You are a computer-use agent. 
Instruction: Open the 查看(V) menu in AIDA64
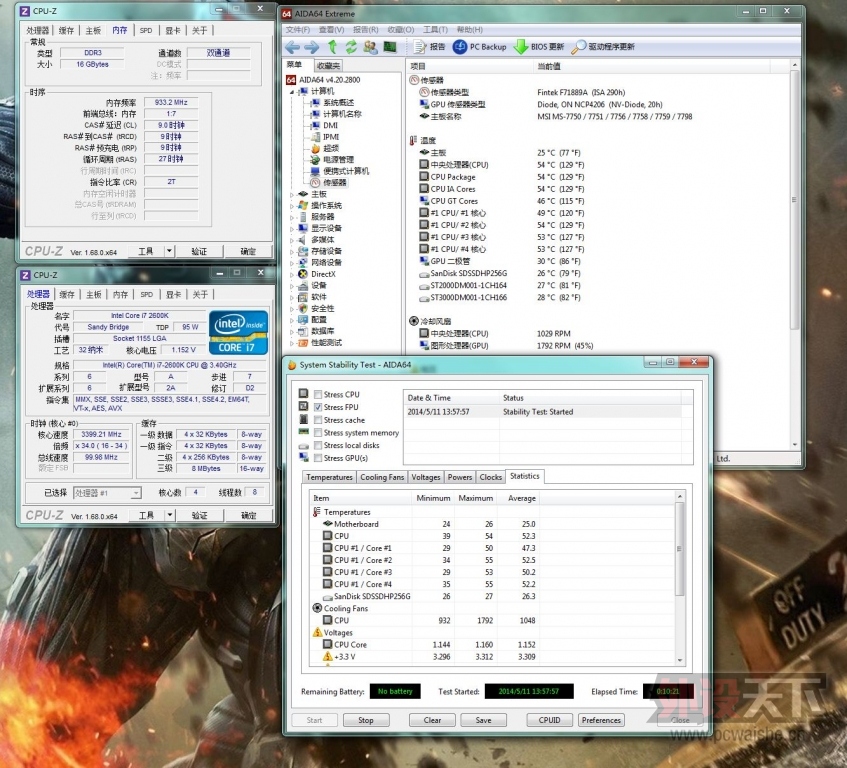[331, 30]
